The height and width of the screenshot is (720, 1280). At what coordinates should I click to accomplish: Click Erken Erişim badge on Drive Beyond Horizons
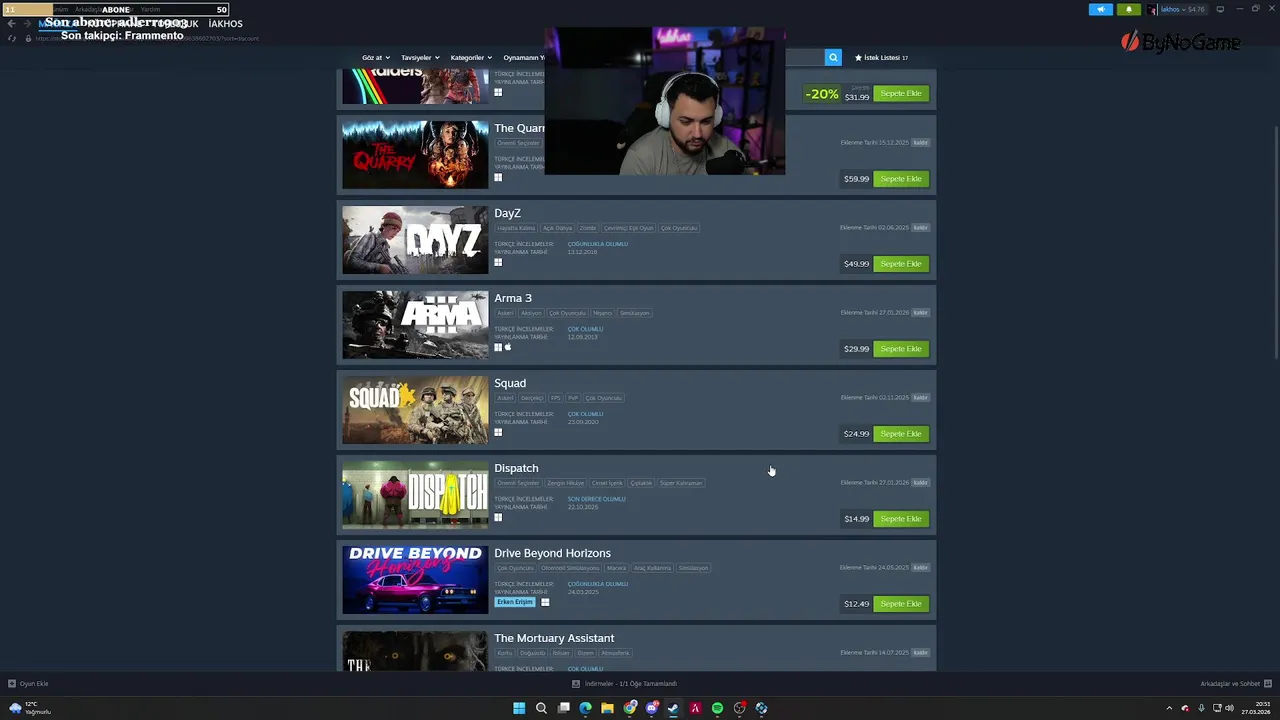coord(515,602)
